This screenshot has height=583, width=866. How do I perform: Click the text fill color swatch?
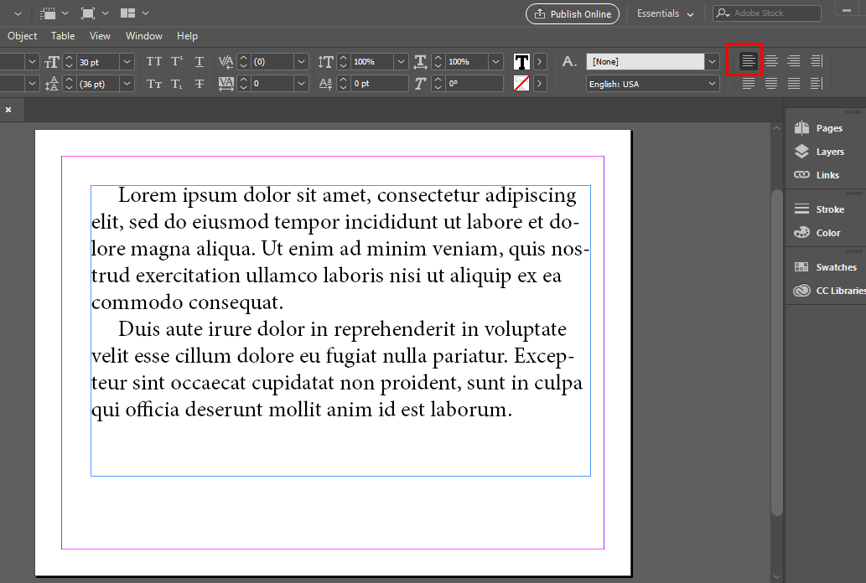click(x=521, y=62)
